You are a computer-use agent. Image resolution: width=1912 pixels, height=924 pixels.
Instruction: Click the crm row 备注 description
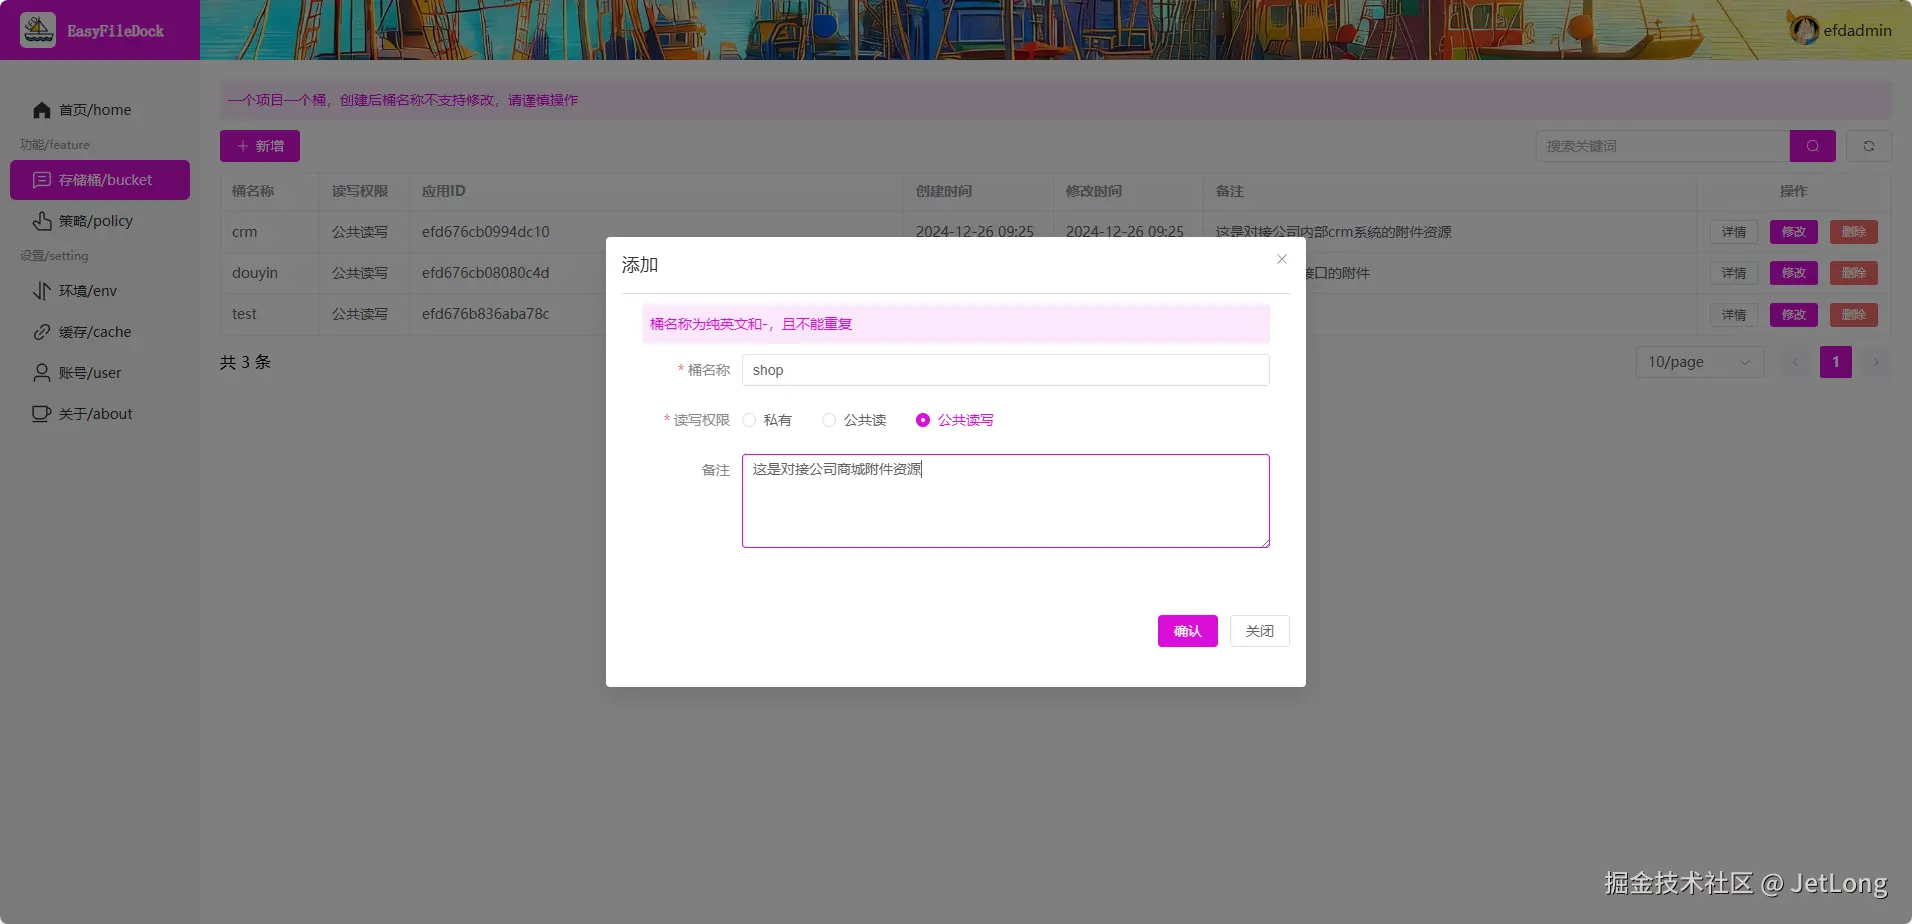click(x=1334, y=232)
